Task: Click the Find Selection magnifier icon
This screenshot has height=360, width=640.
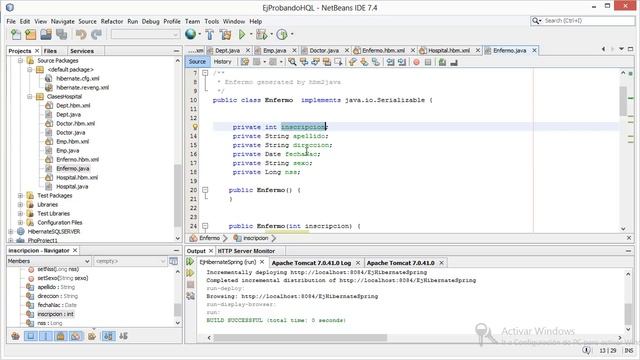Action: click(x=292, y=62)
